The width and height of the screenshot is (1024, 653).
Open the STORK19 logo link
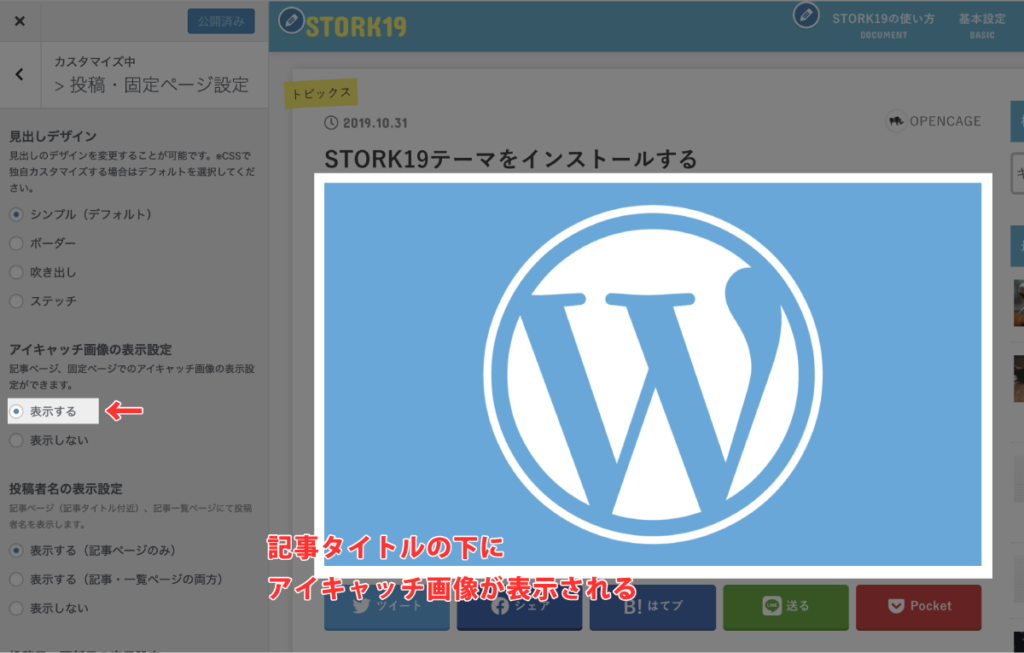[356, 27]
